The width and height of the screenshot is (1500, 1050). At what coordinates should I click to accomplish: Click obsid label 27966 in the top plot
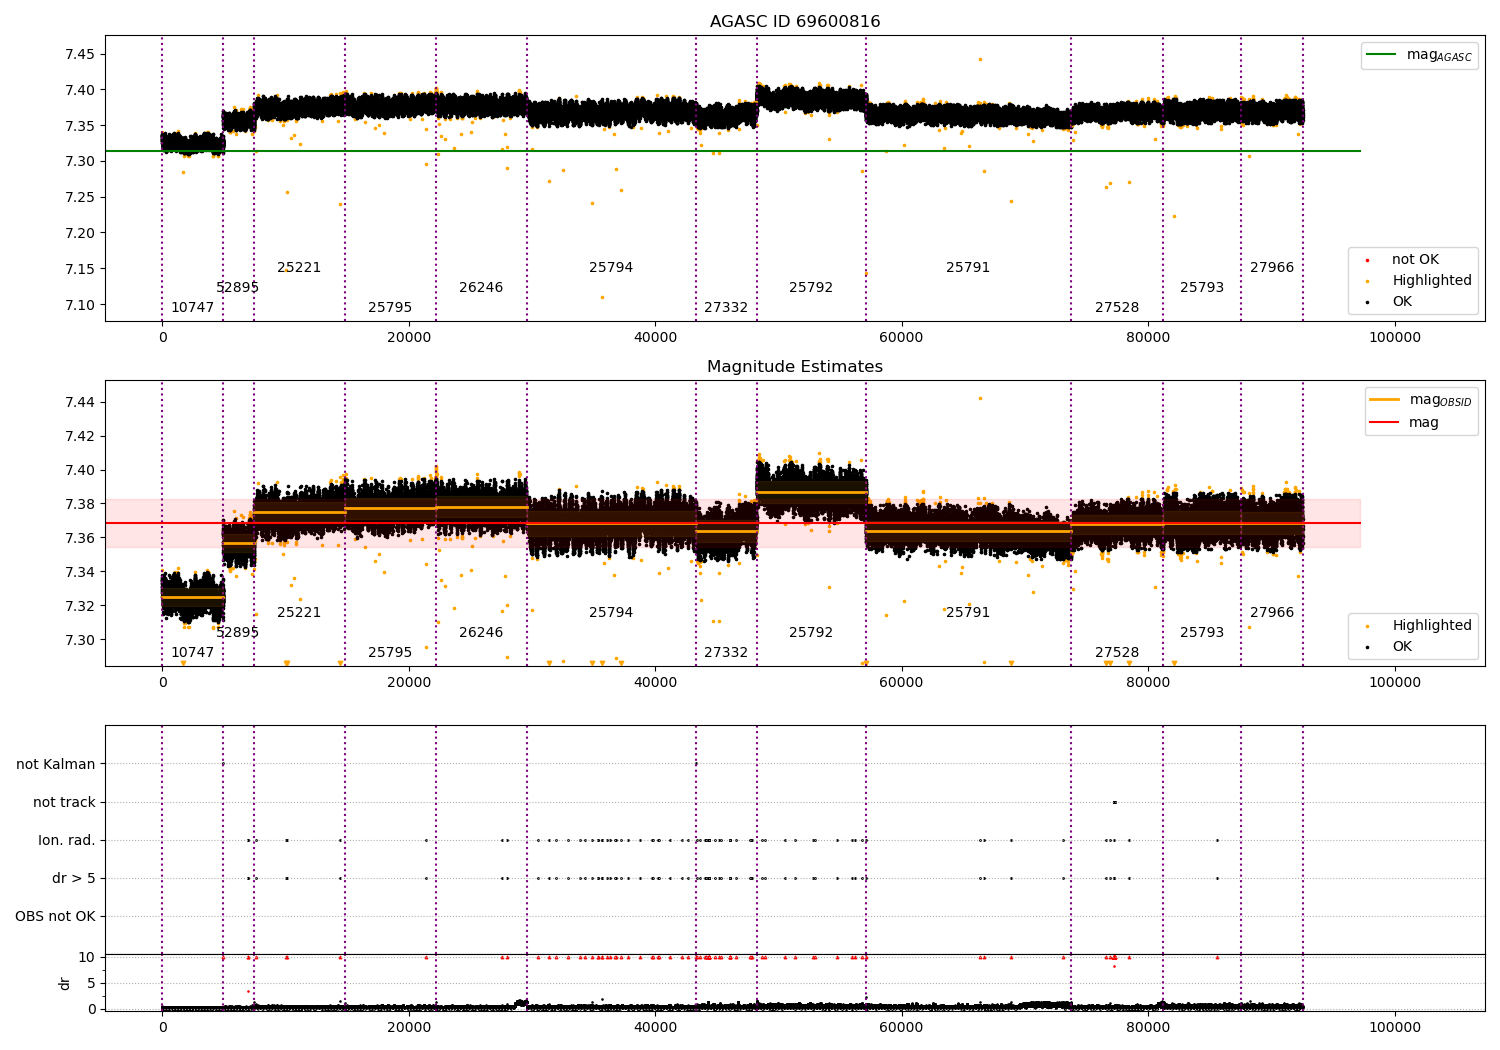(1272, 268)
